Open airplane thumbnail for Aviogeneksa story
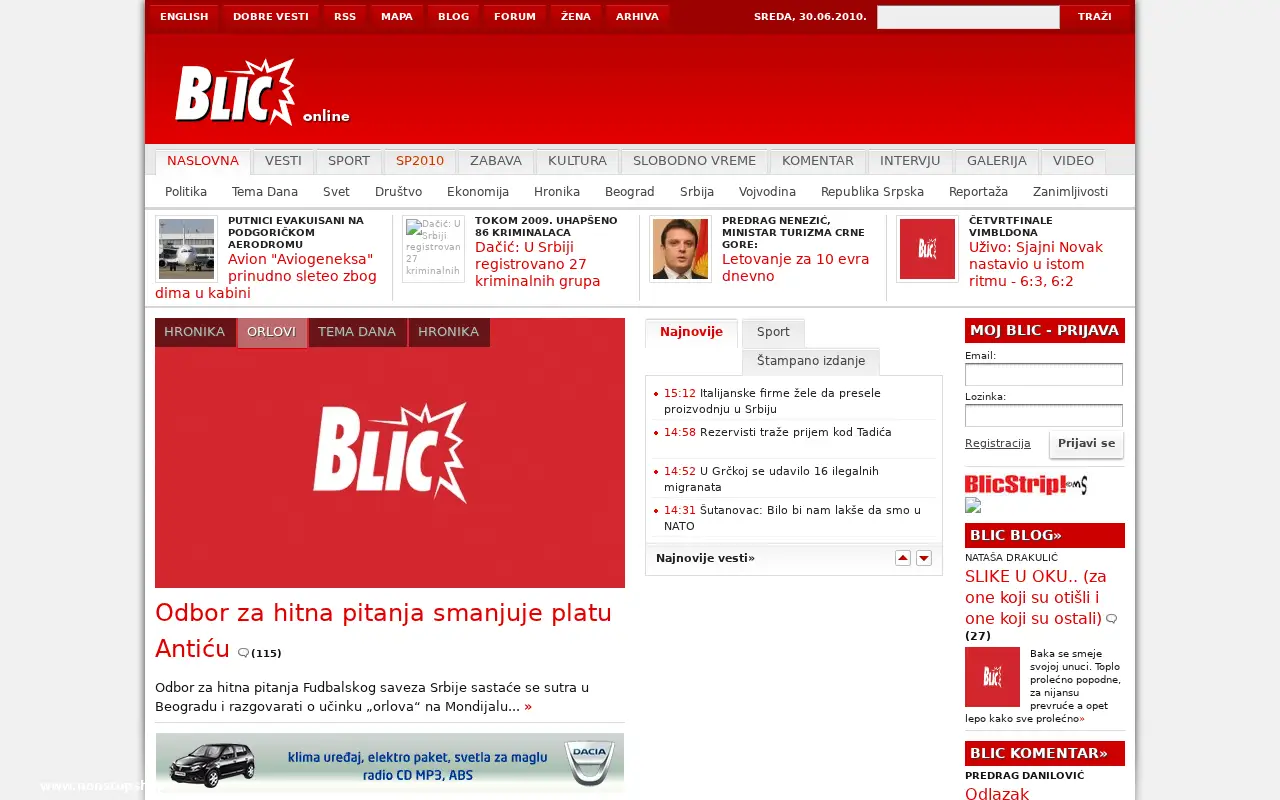1280x800 pixels. click(x=186, y=249)
